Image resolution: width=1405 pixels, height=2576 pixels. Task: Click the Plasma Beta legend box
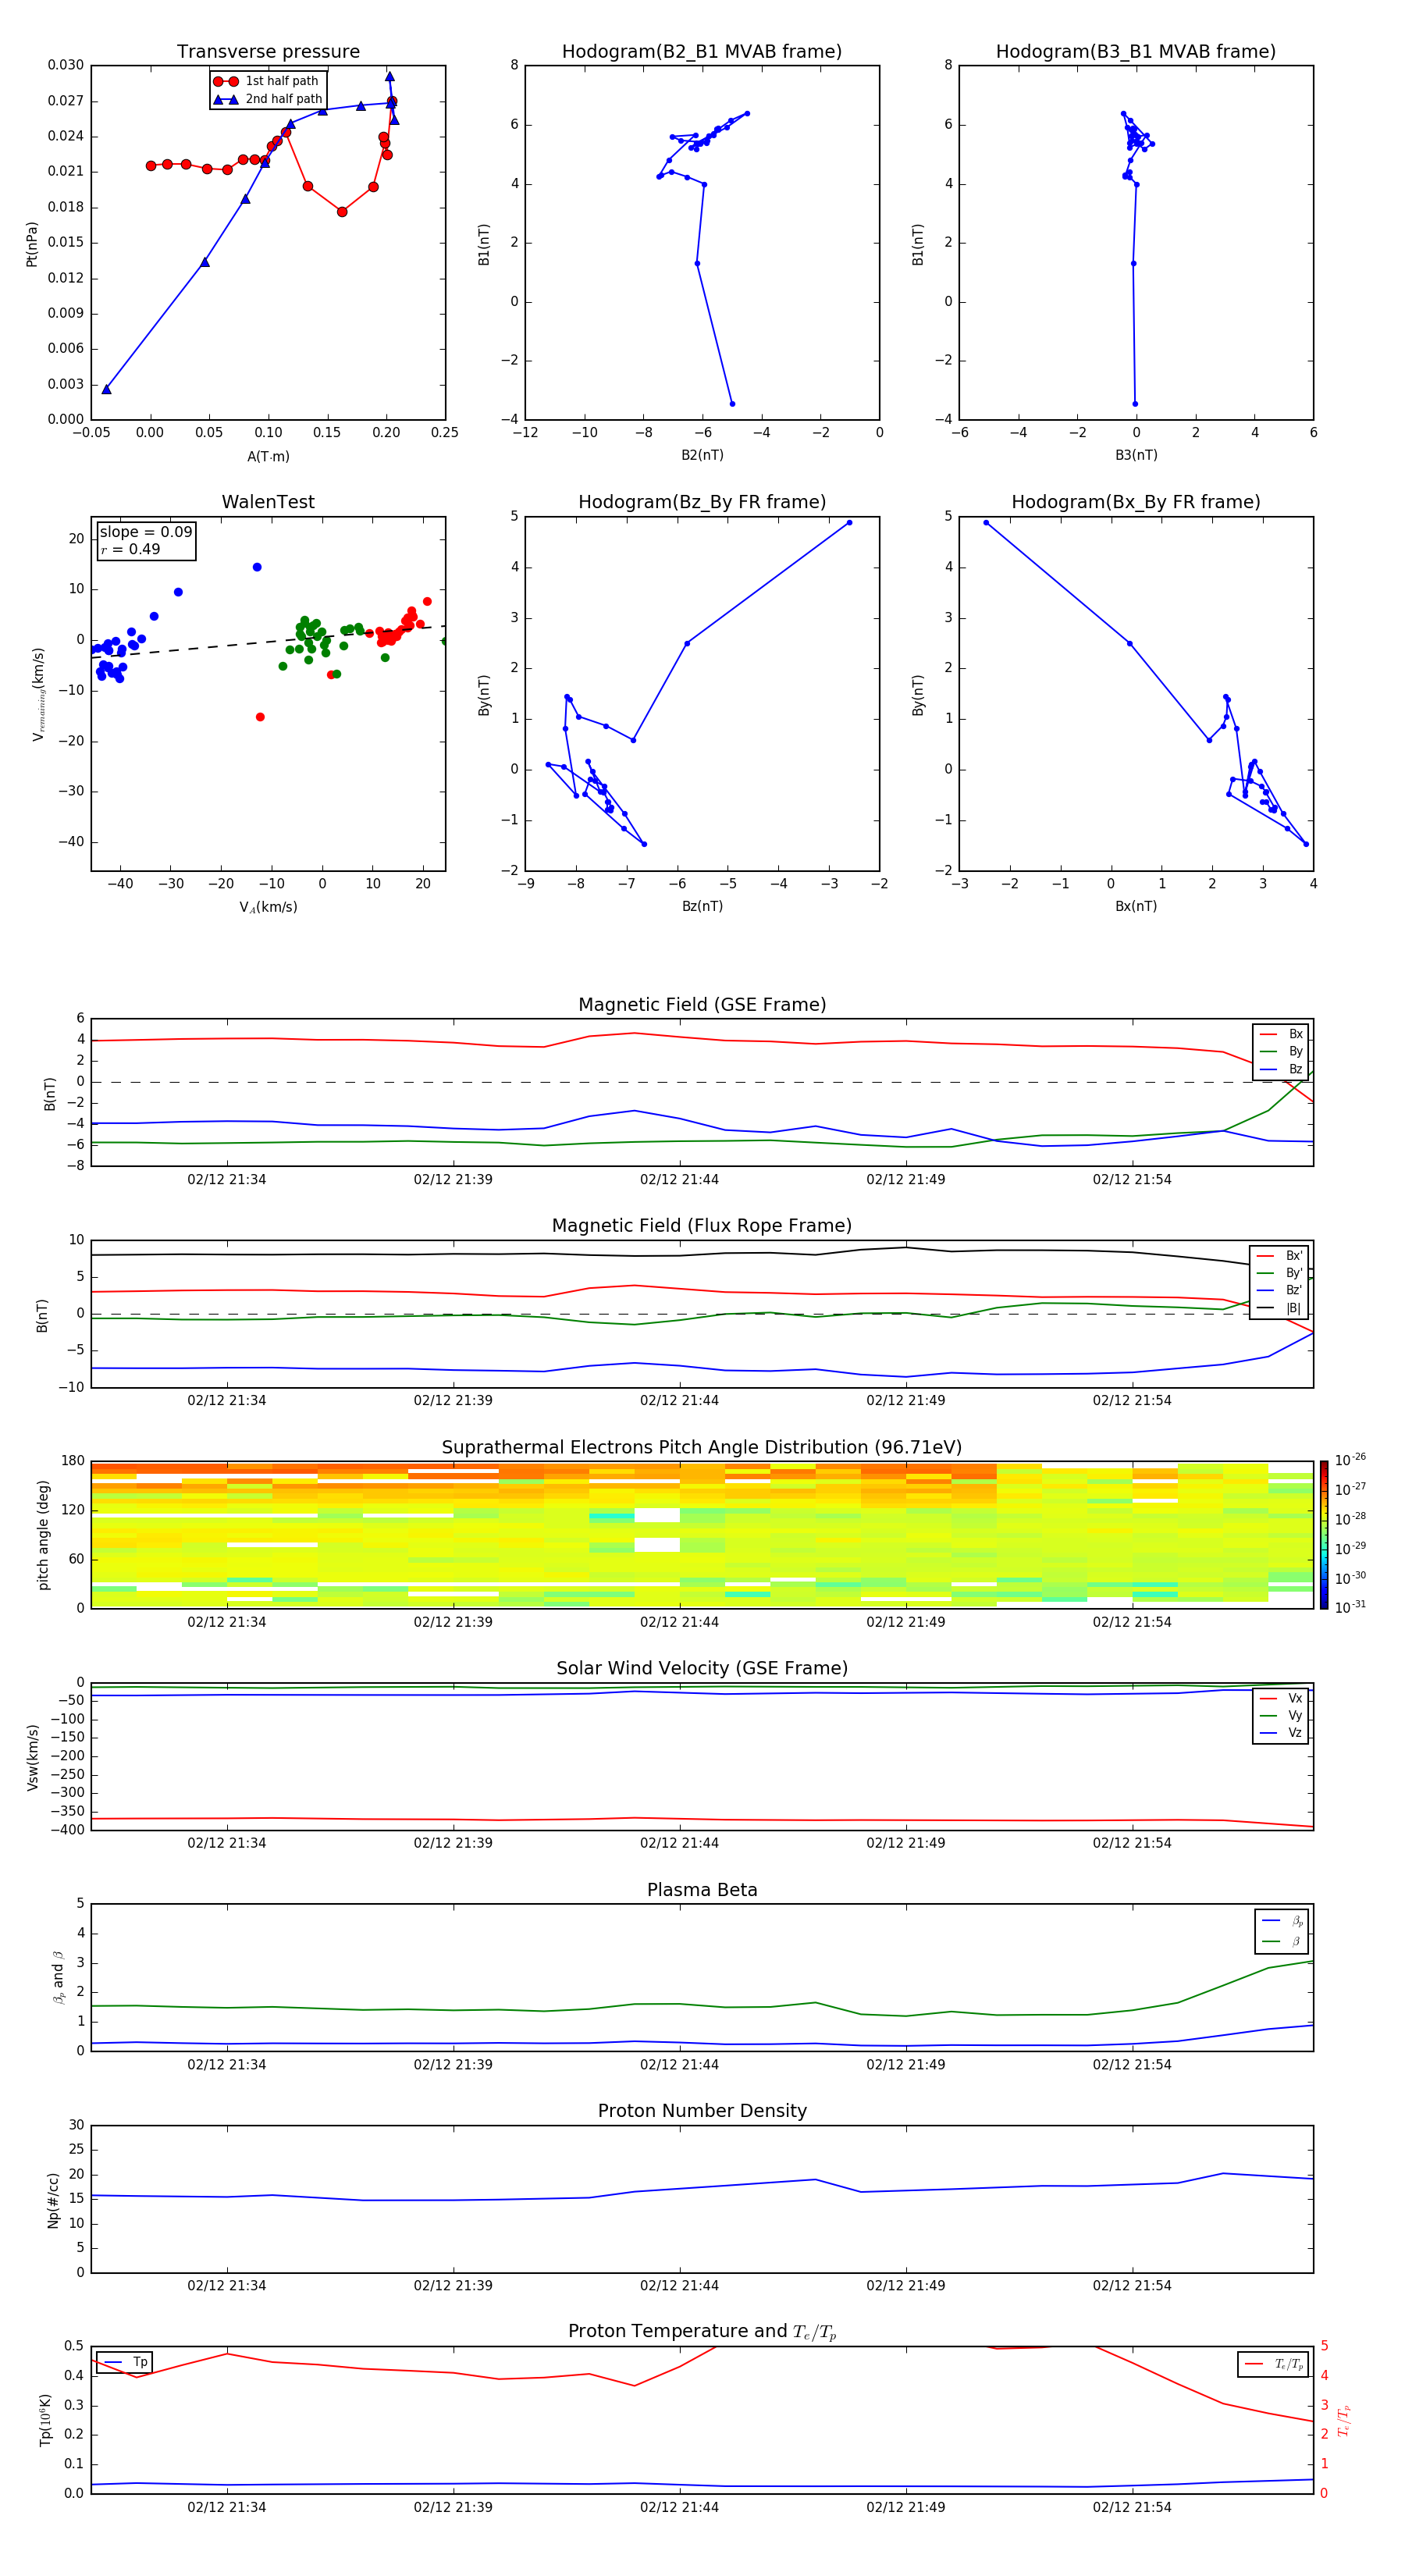(x=1281, y=1931)
